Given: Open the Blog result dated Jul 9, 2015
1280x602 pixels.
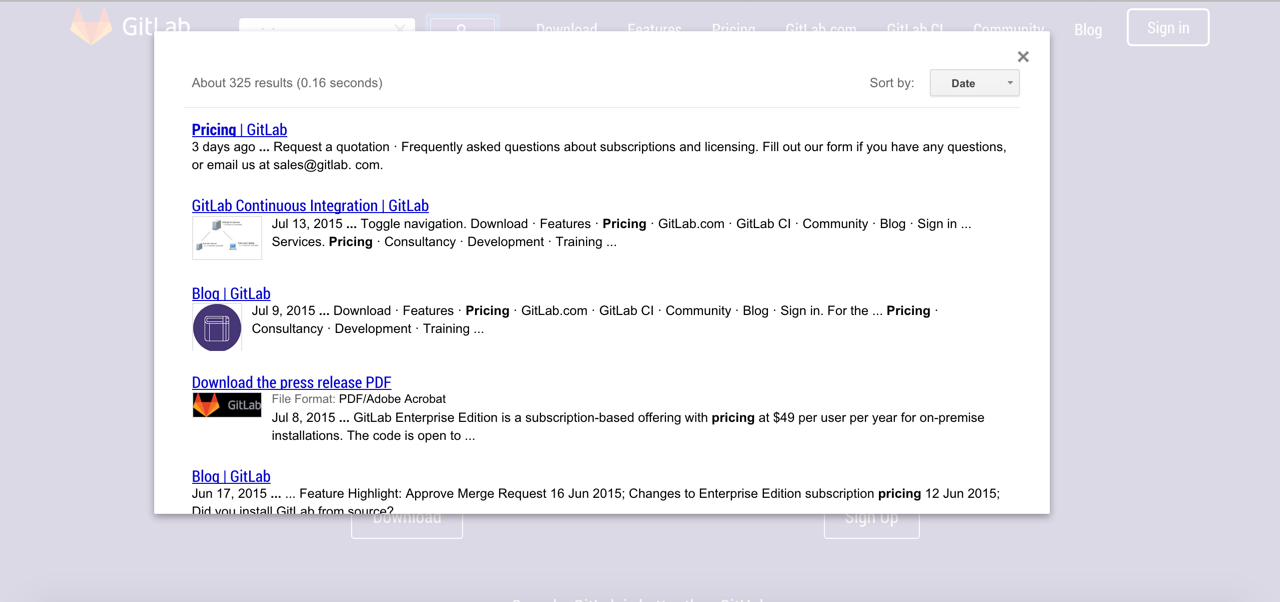Looking at the screenshot, I should point(231,293).
